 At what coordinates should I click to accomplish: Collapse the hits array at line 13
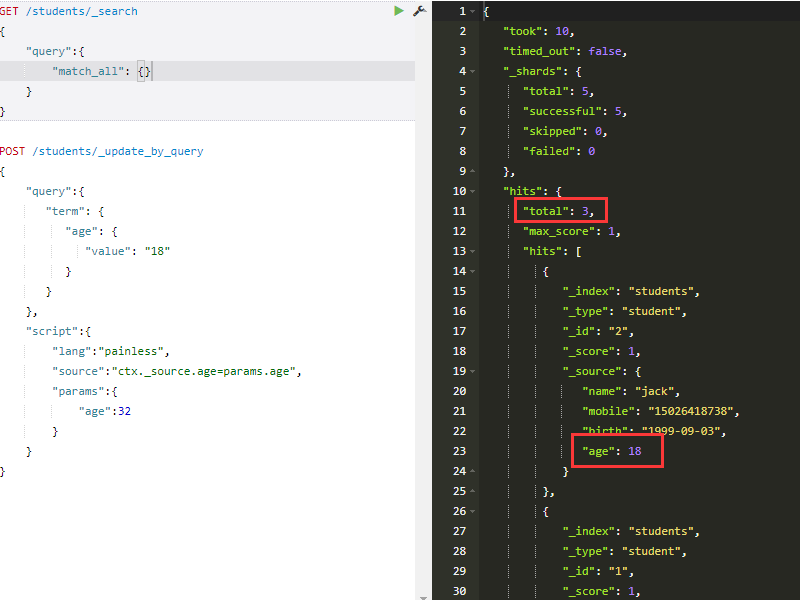(x=470, y=251)
